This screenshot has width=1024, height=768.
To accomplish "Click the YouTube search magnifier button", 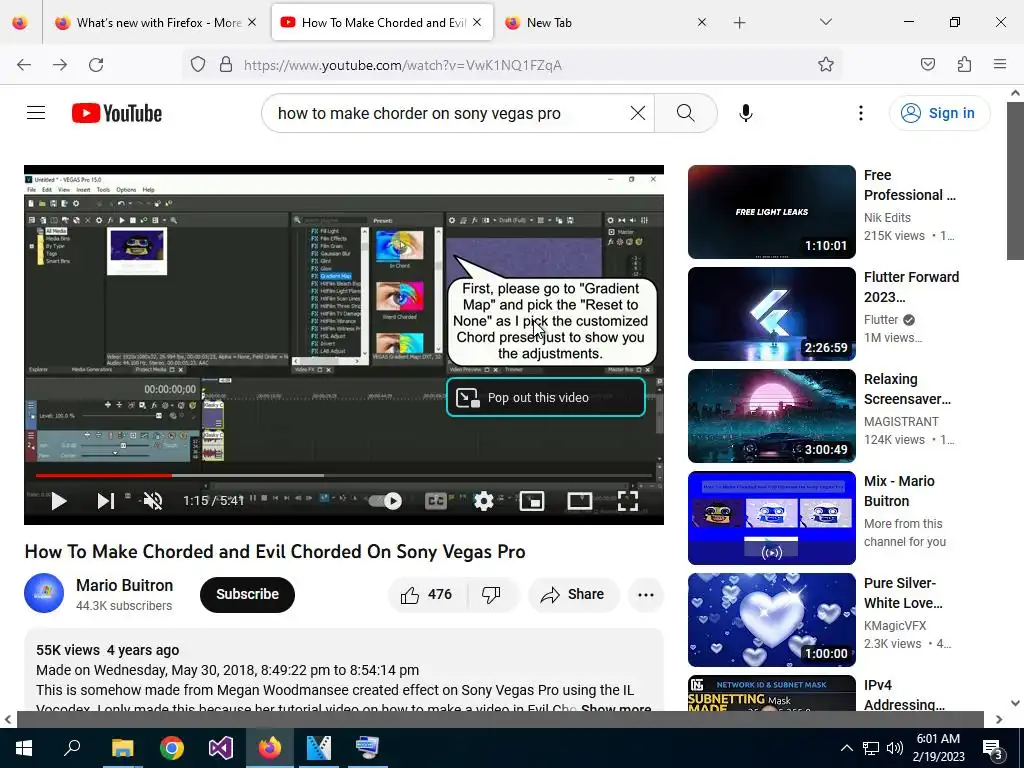I will tap(686, 113).
